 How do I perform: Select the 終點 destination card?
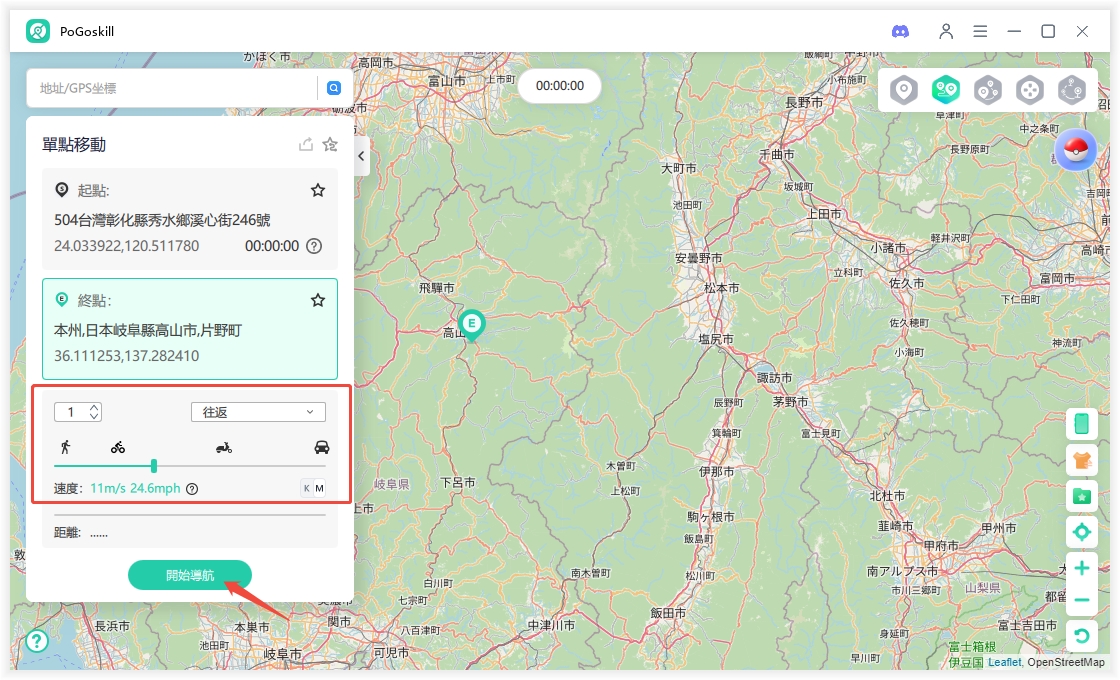[190, 329]
